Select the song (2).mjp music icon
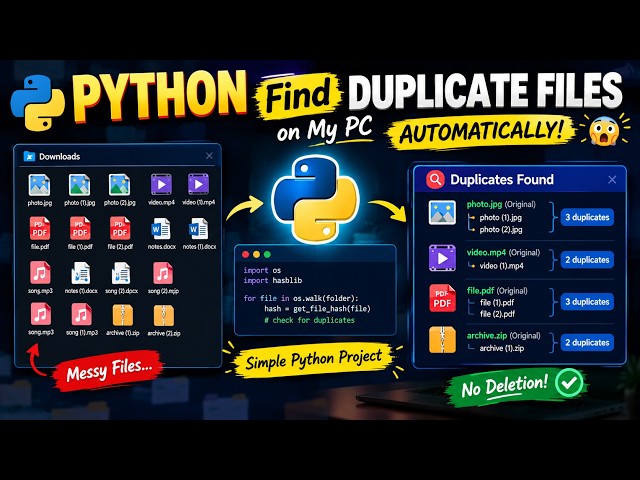Screen dimensions: 640x480 pos(163,273)
